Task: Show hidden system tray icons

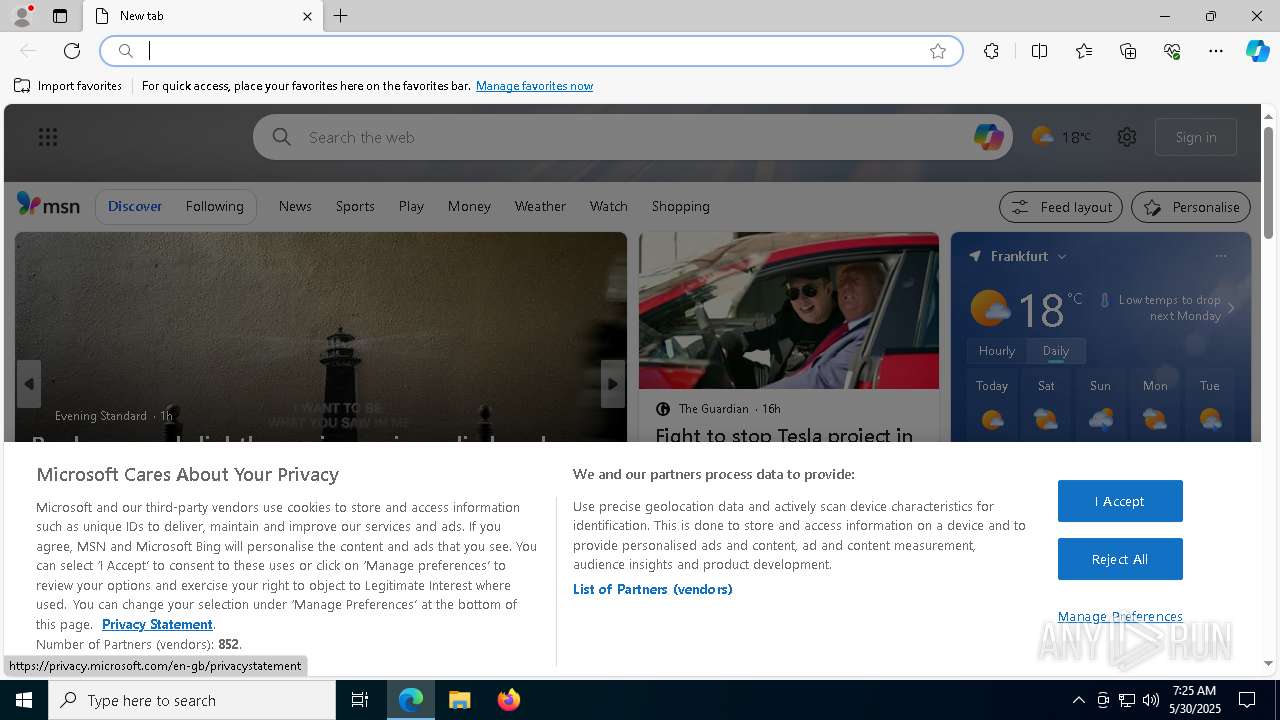Action: tap(1078, 700)
